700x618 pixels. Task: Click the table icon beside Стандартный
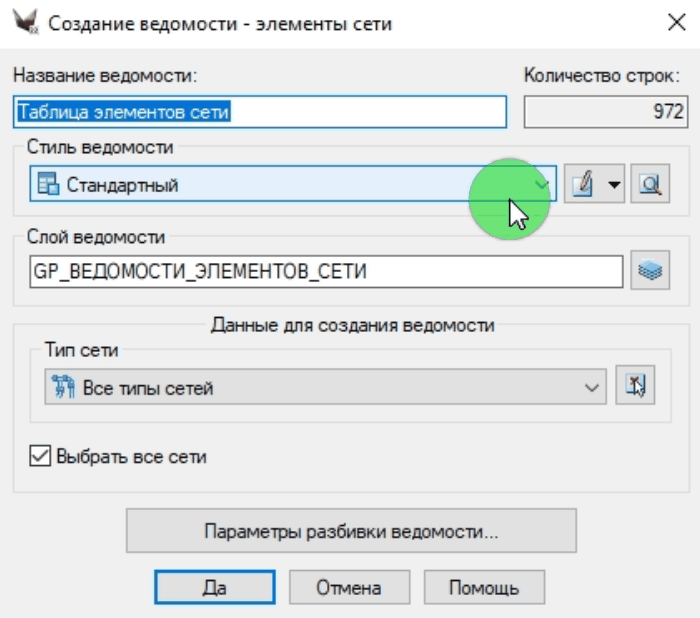click(47, 184)
